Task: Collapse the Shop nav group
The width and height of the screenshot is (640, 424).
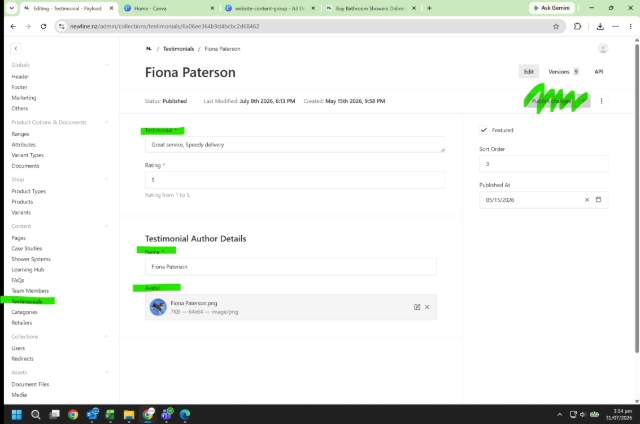Action: coord(107,179)
